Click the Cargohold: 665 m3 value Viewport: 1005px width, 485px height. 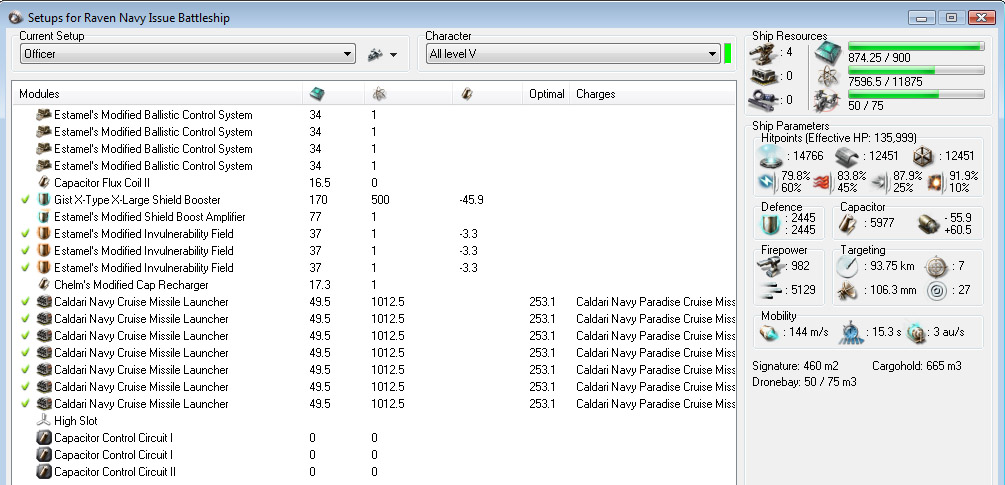[917, 366]
